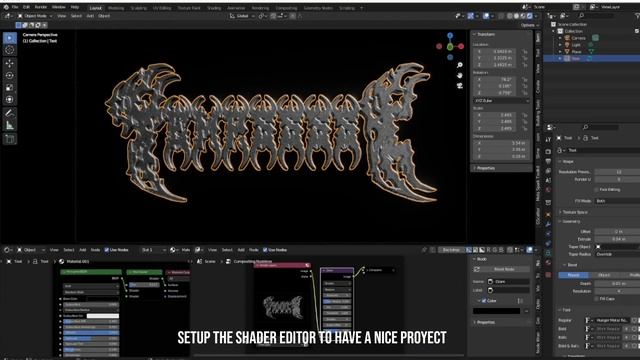Switch to rendered viewport shading mode
Viewport: 640px width, 360px height.
click(529, 16)
